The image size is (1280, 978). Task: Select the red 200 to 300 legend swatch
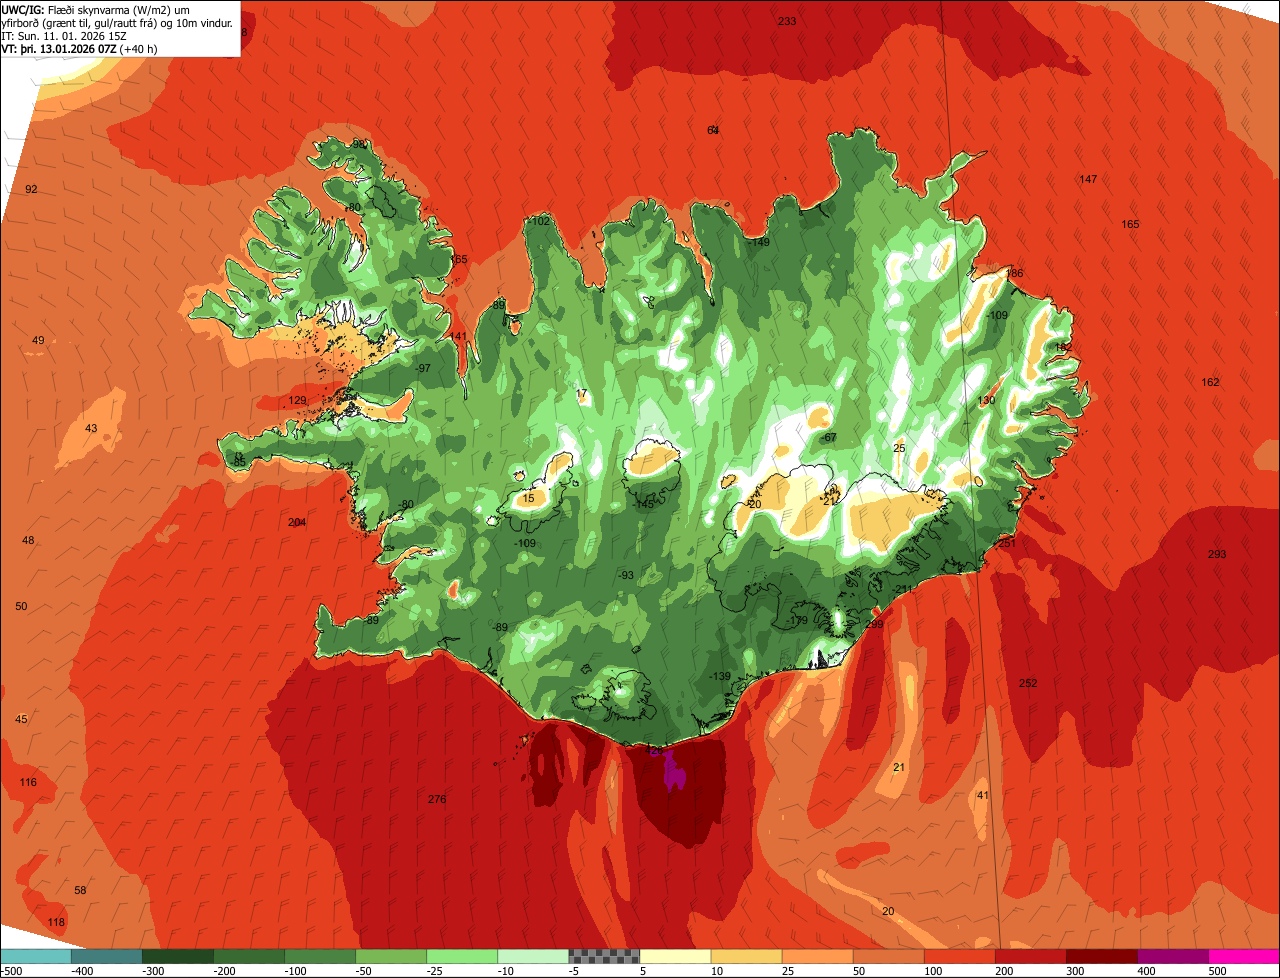click(x=1030, y=956)
